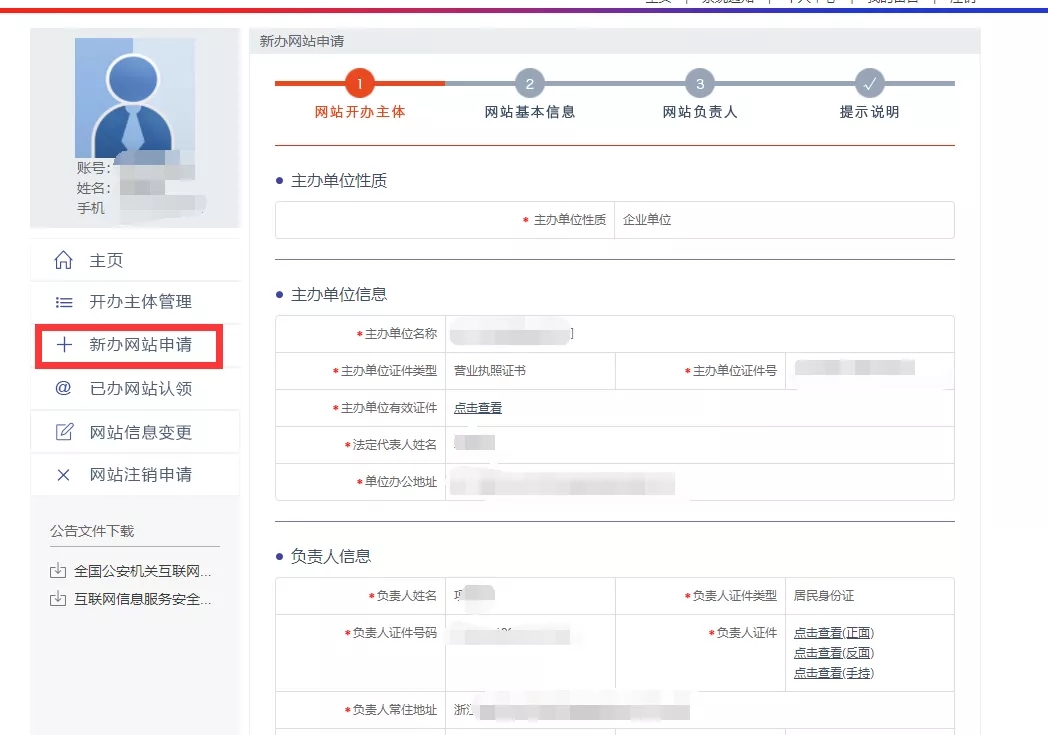Open 开办主体管理 menu item

pos(140,302)
